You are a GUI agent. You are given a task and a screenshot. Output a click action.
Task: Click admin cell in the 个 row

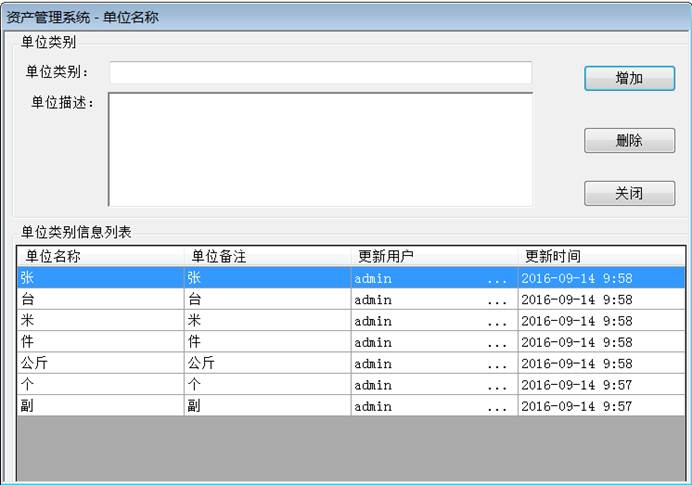[x=434, y=384]
